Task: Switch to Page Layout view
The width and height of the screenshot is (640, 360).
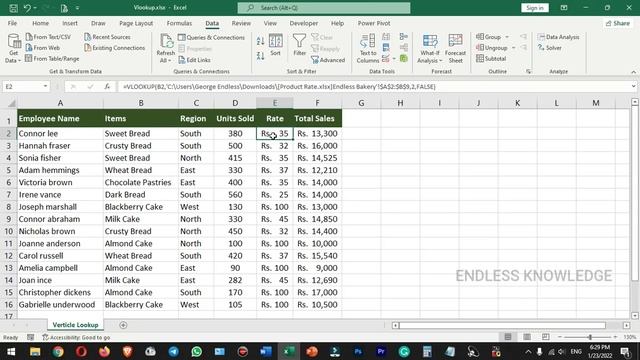Action: [527, 337]
